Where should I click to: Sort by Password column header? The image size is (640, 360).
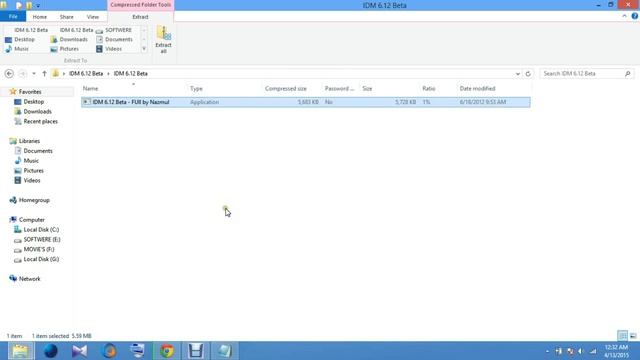tap(339, 89)
